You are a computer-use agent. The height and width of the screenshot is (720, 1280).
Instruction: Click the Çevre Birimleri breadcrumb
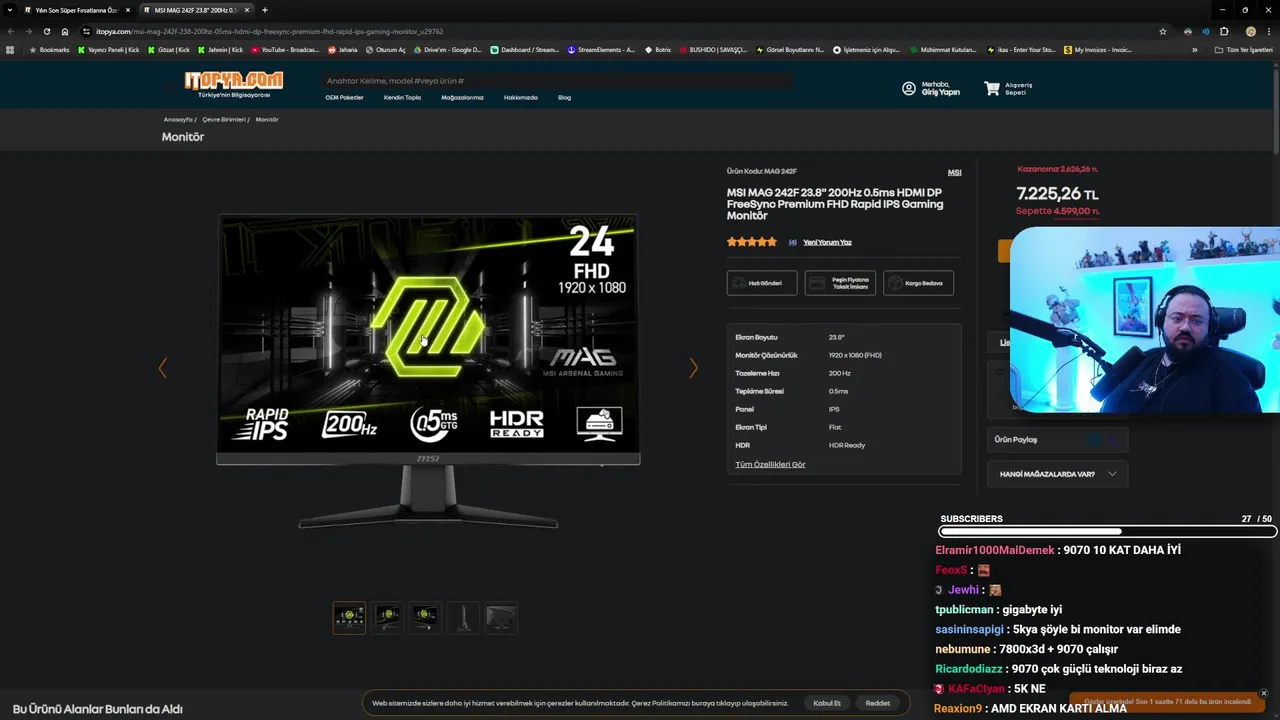tap(223, 119)
